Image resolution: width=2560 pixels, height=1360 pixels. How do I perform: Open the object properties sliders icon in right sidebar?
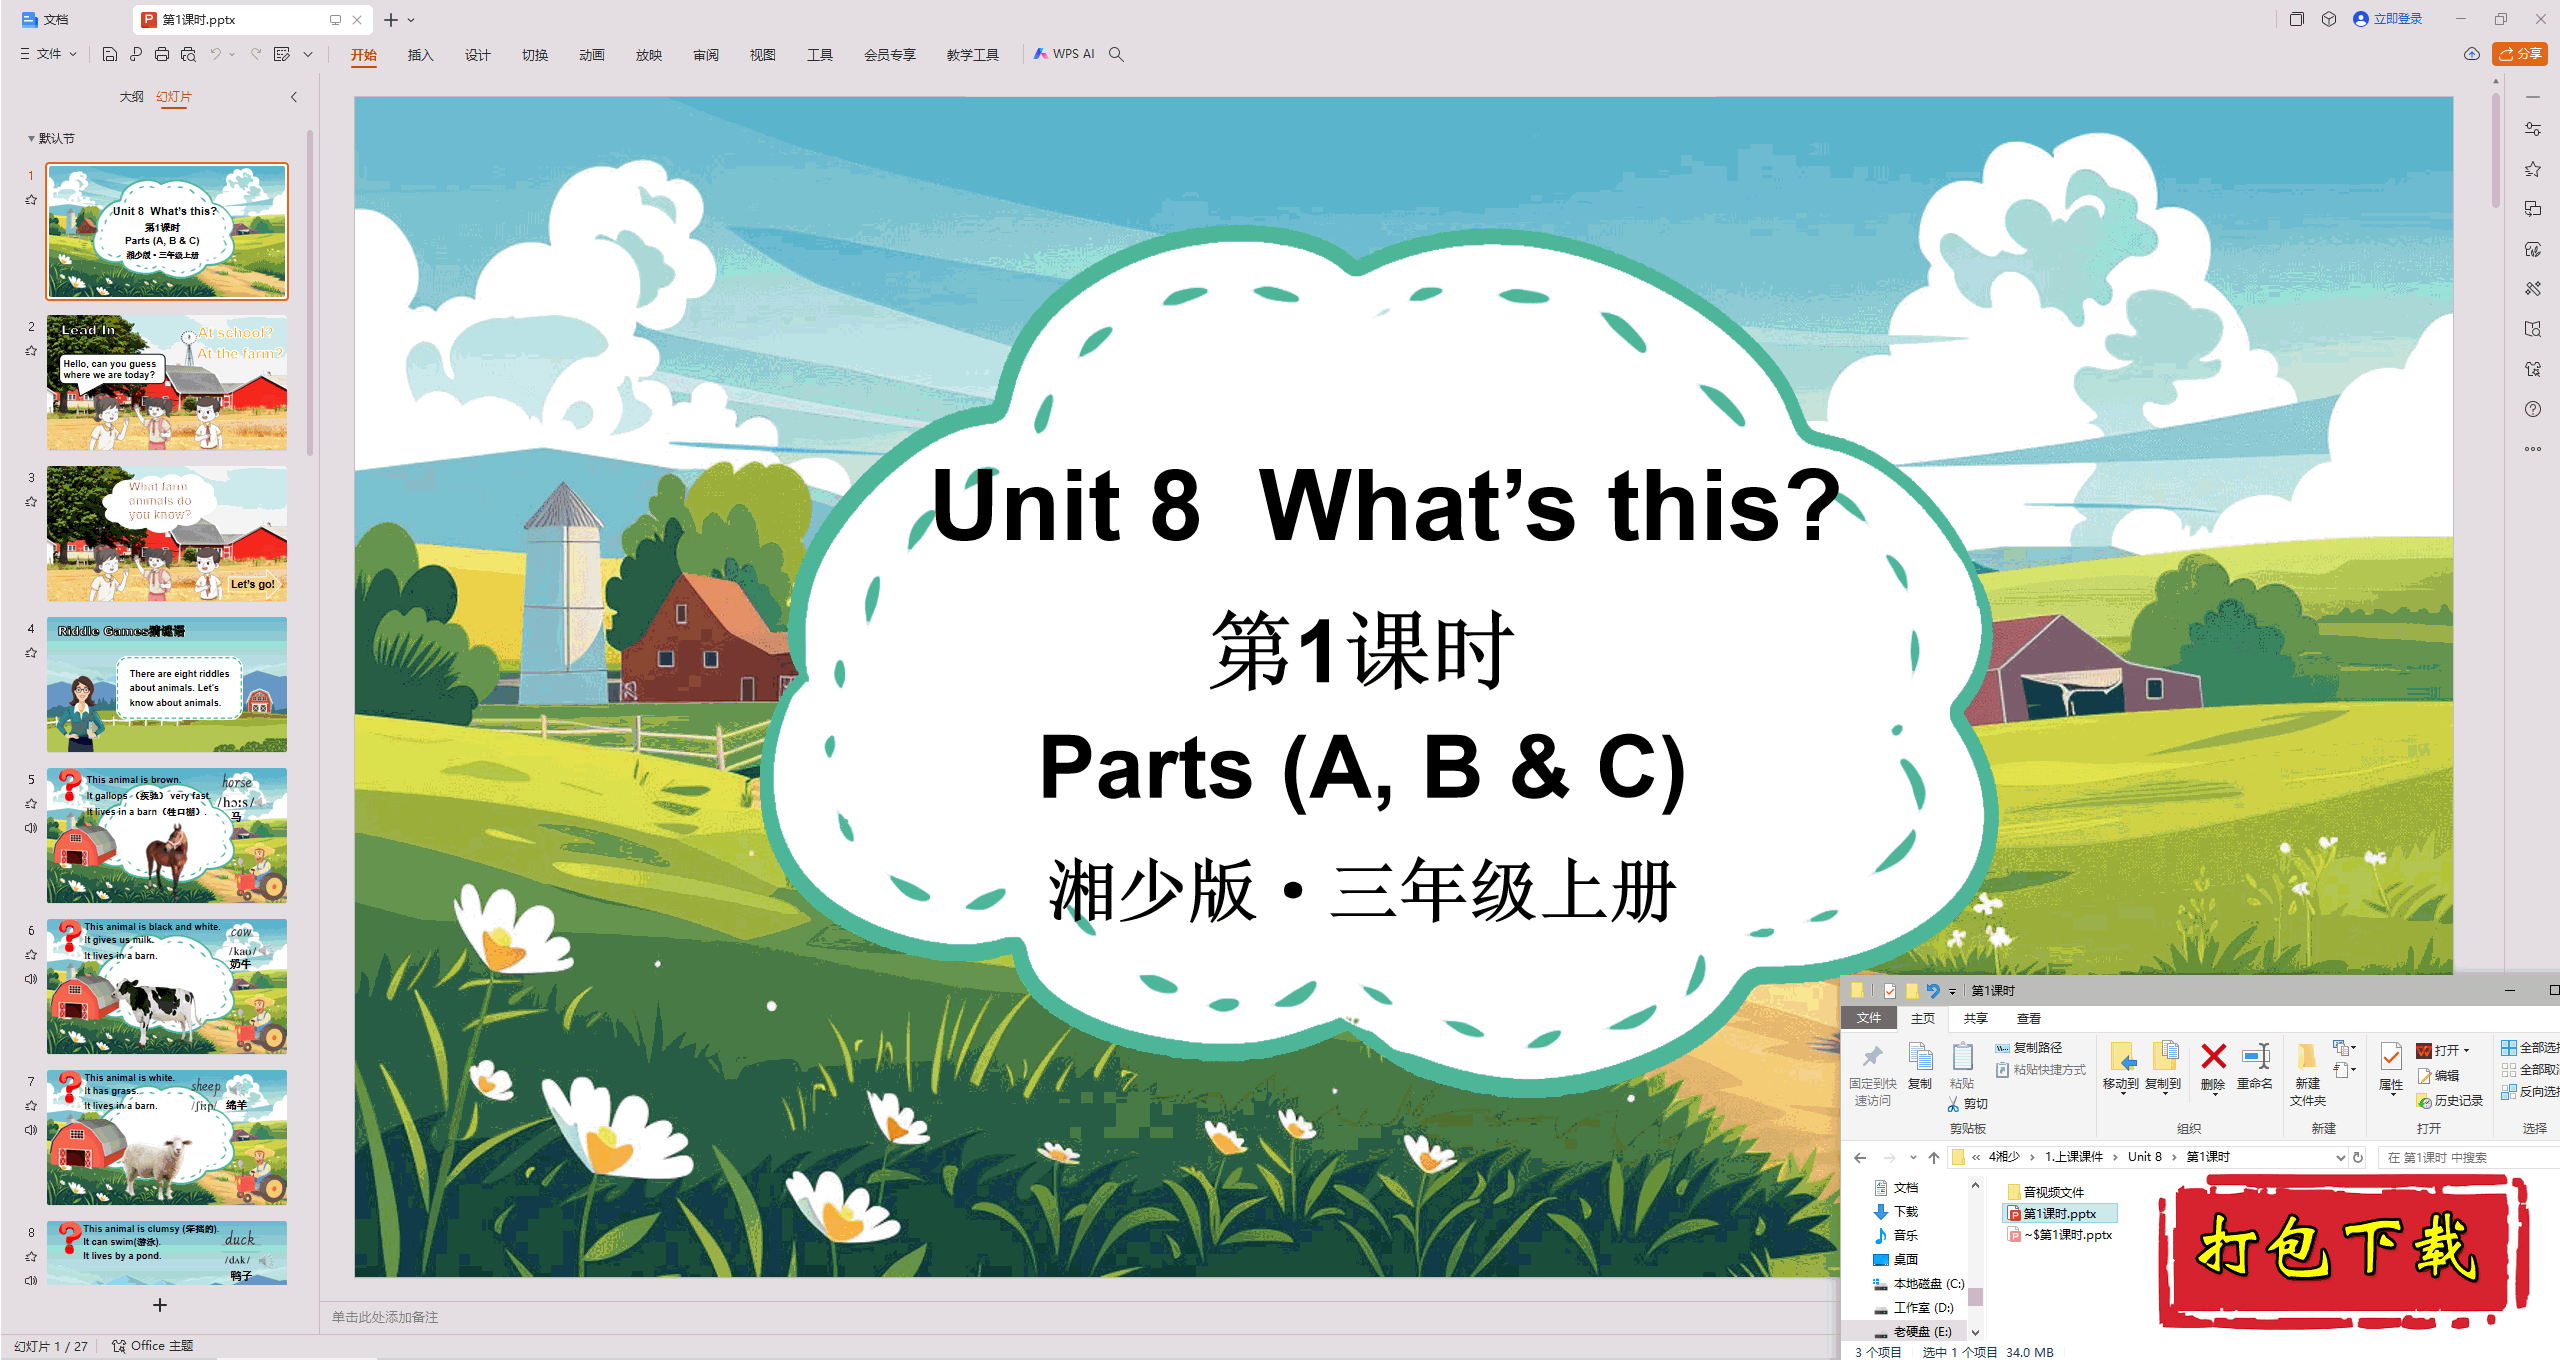coord(2533,129)
